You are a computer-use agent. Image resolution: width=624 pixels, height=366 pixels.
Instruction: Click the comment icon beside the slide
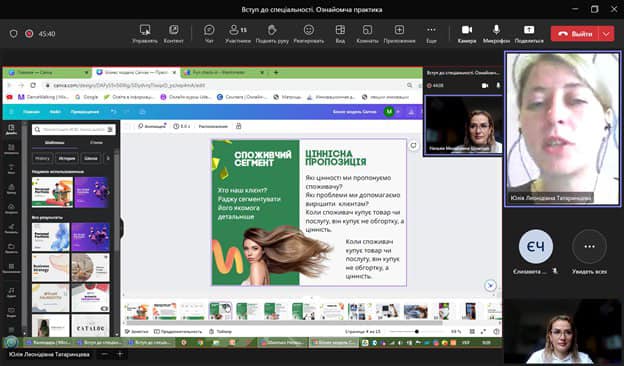[413, 146]
